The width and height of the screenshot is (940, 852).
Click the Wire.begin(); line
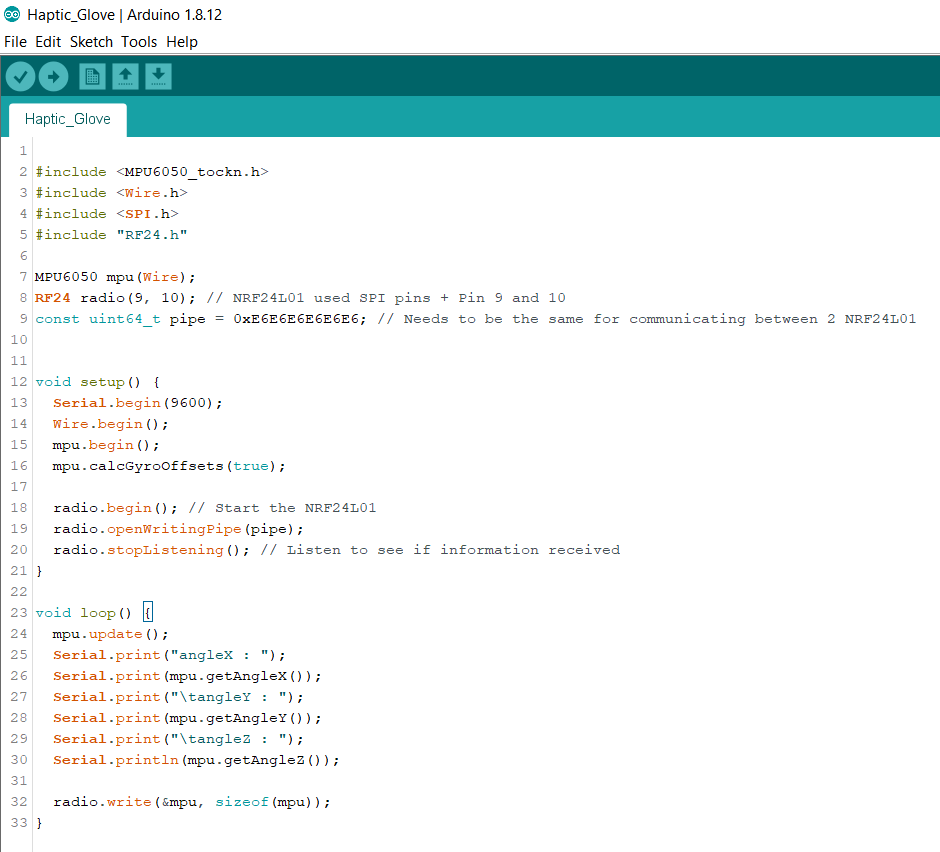click(x=110, y=424)
